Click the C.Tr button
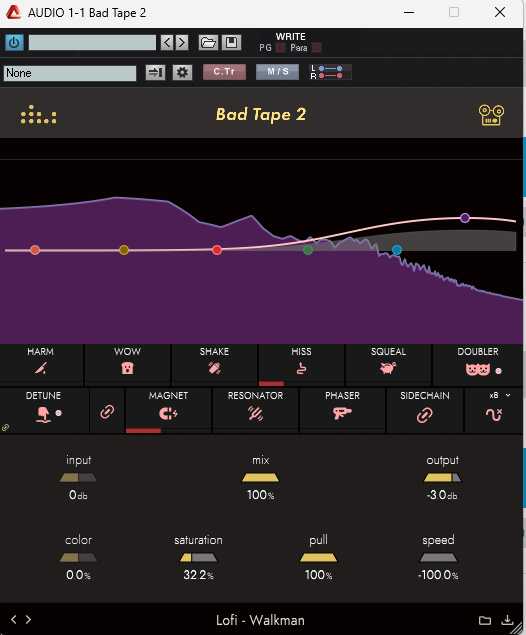This screenshot has width=526, height=635. 224,72
